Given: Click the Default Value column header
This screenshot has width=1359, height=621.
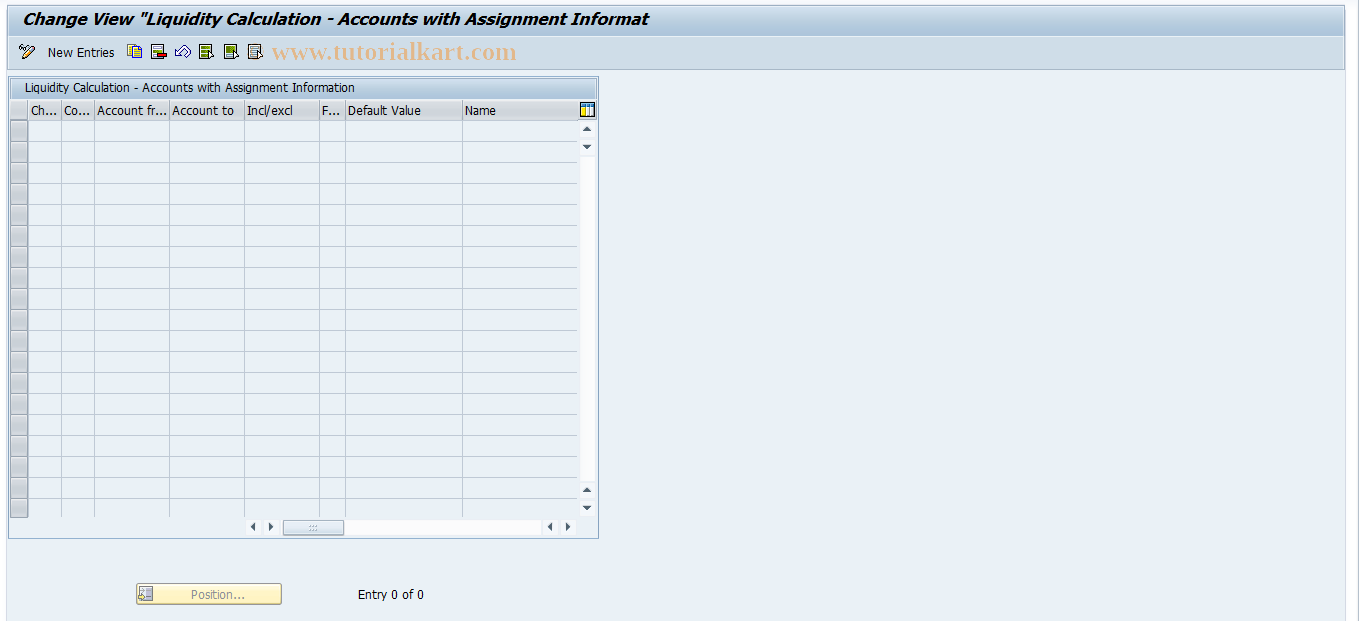Looking at the screenshot, I should (x=404, y=111).
